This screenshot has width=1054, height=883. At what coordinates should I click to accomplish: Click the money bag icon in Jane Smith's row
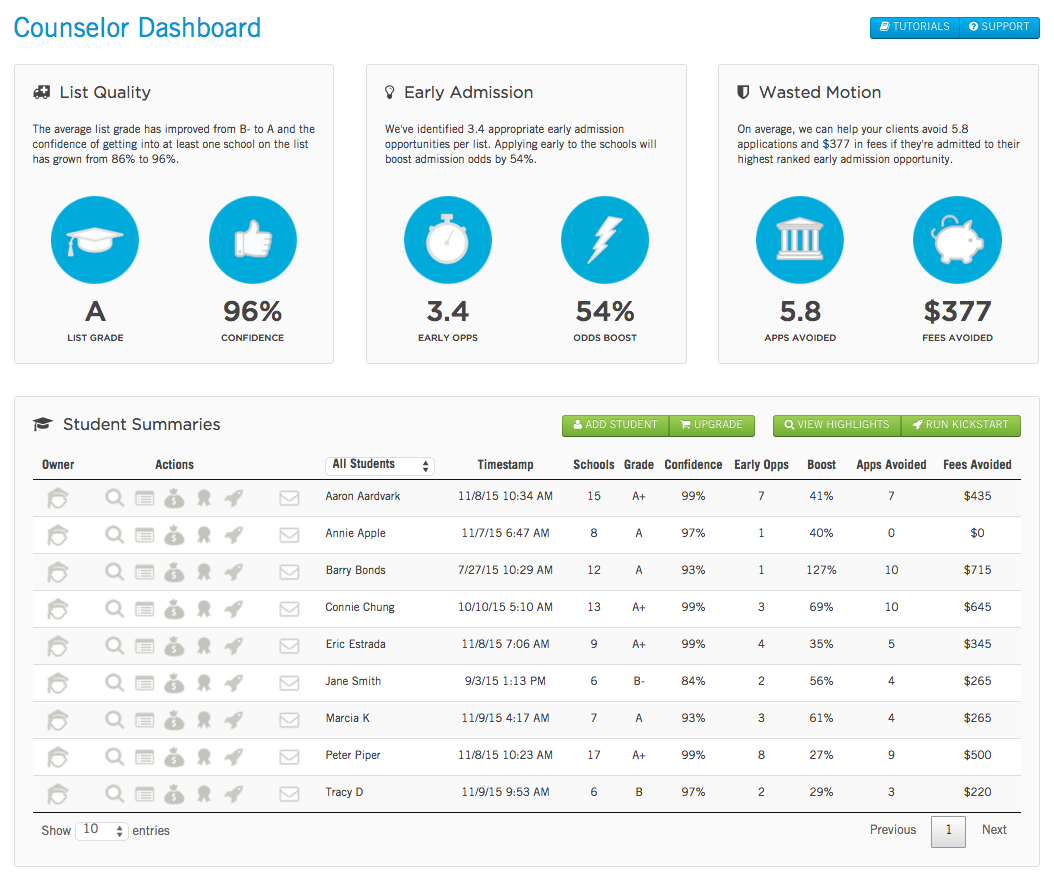coord(175,683)
